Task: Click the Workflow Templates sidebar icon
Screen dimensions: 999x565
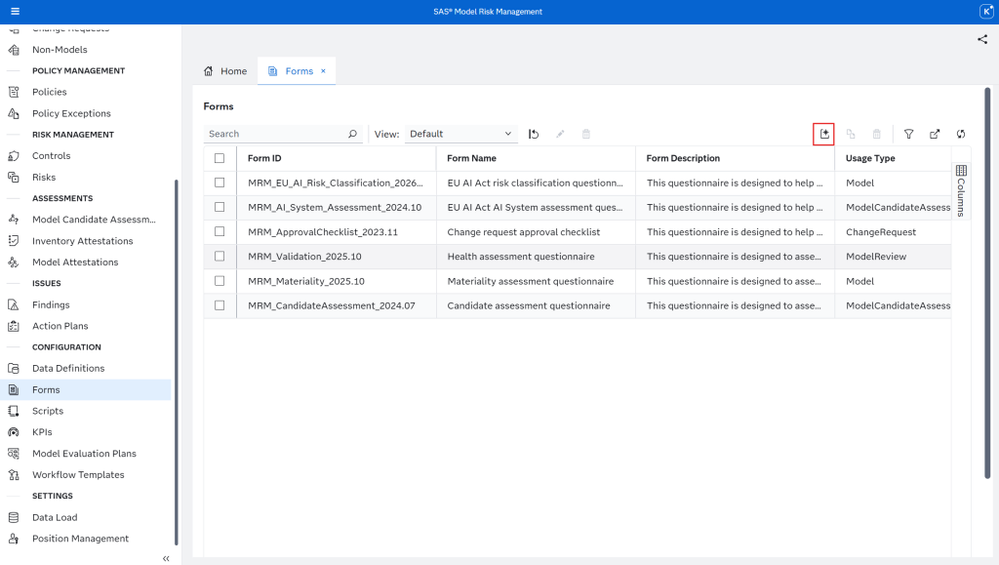Action: [13, 475]
